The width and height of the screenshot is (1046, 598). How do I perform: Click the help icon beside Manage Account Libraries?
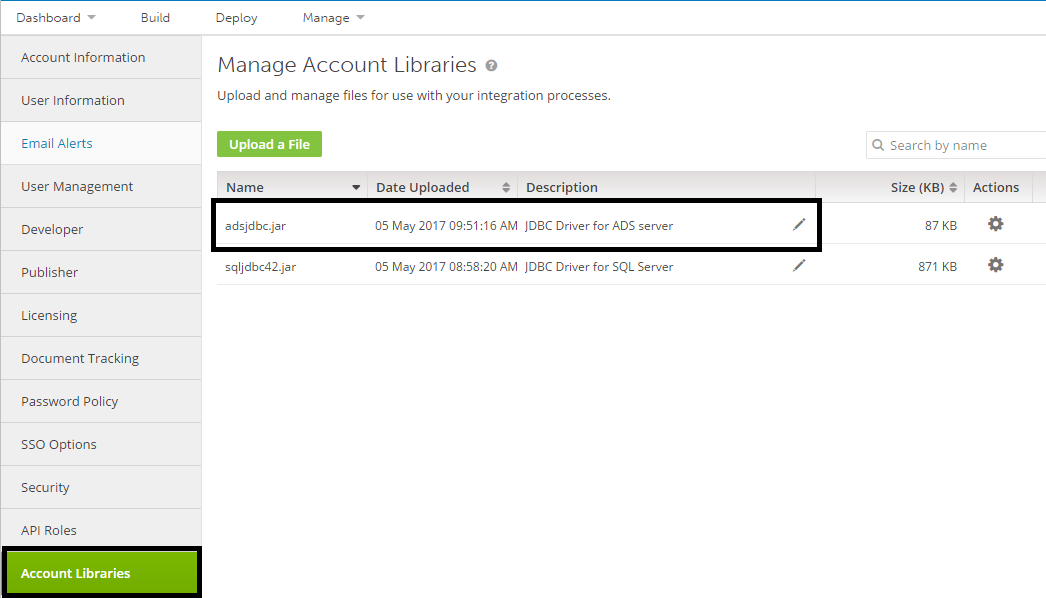coord(490,65)
